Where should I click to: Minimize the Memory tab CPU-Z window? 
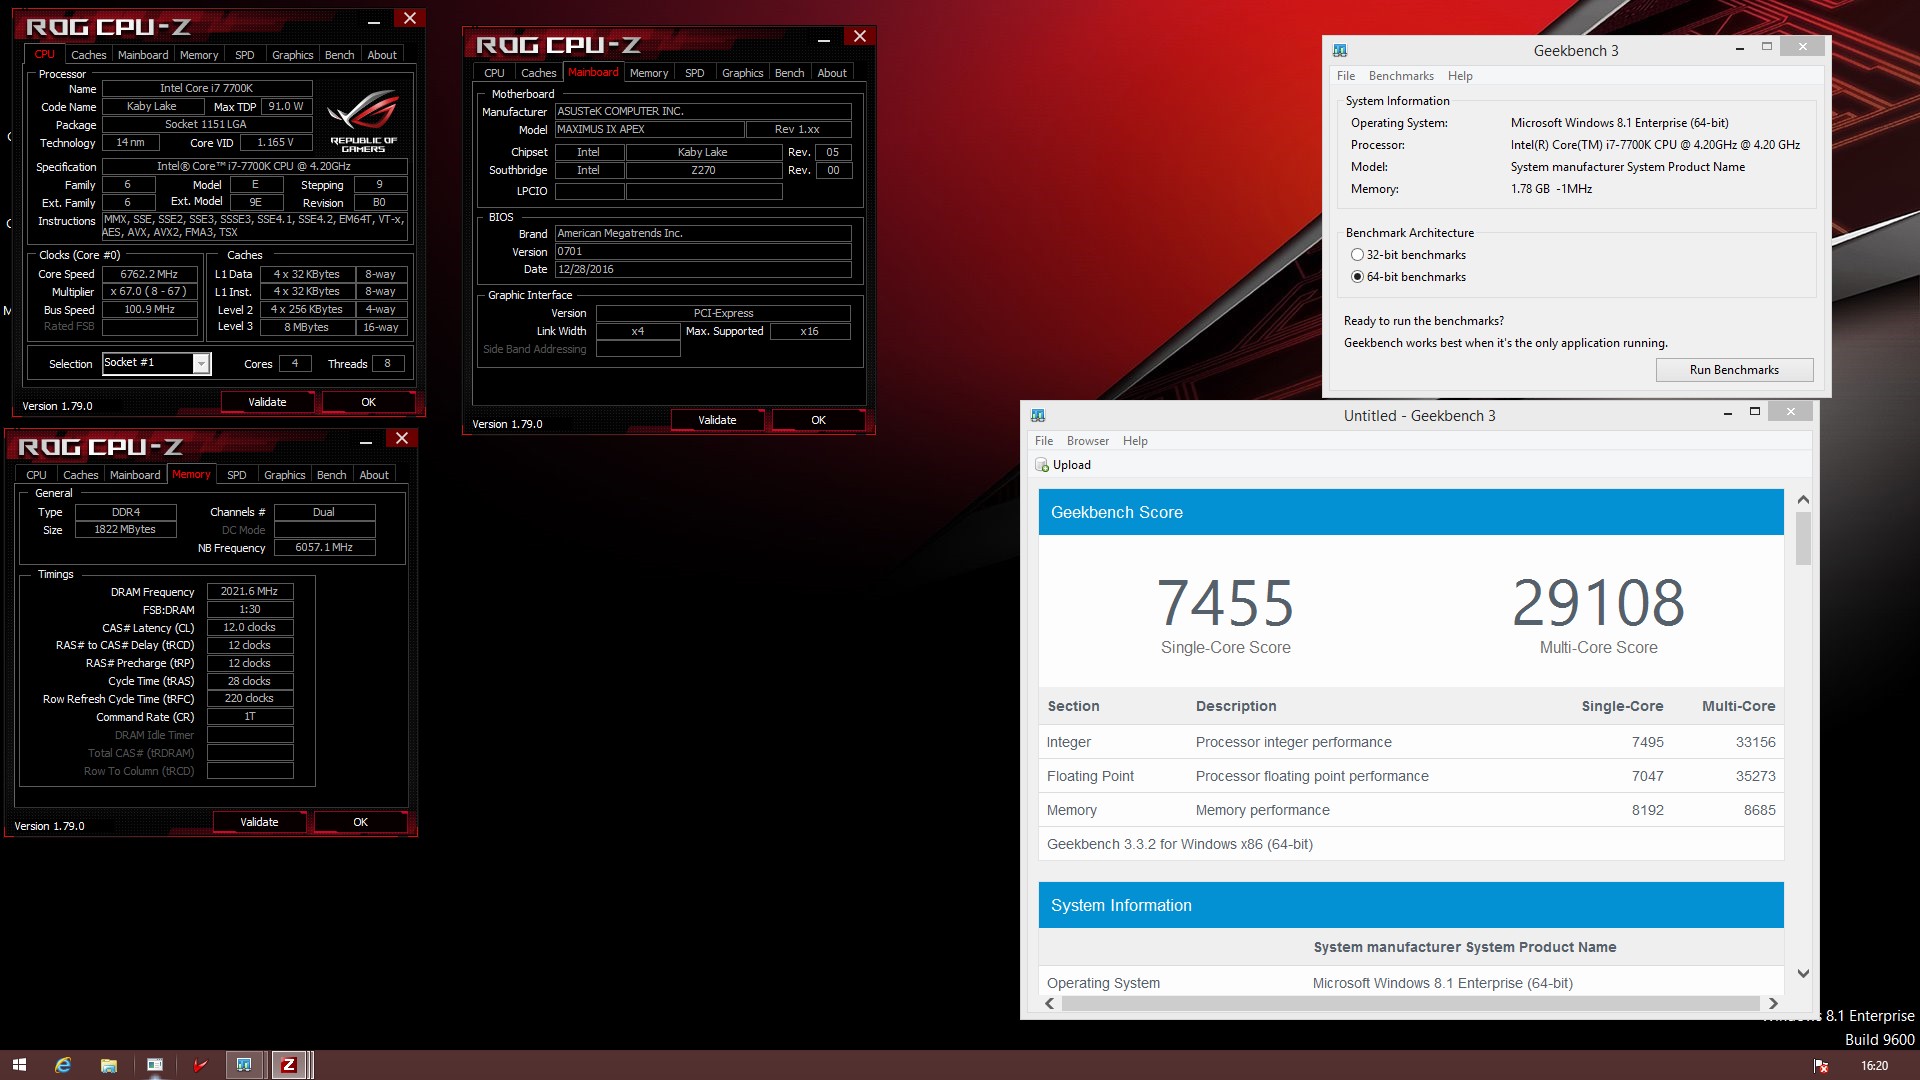366,440
